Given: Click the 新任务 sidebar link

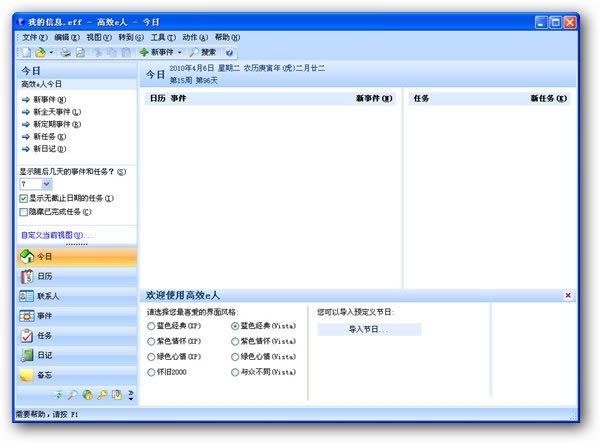Looking at the screenshot, I should [50, 136].
